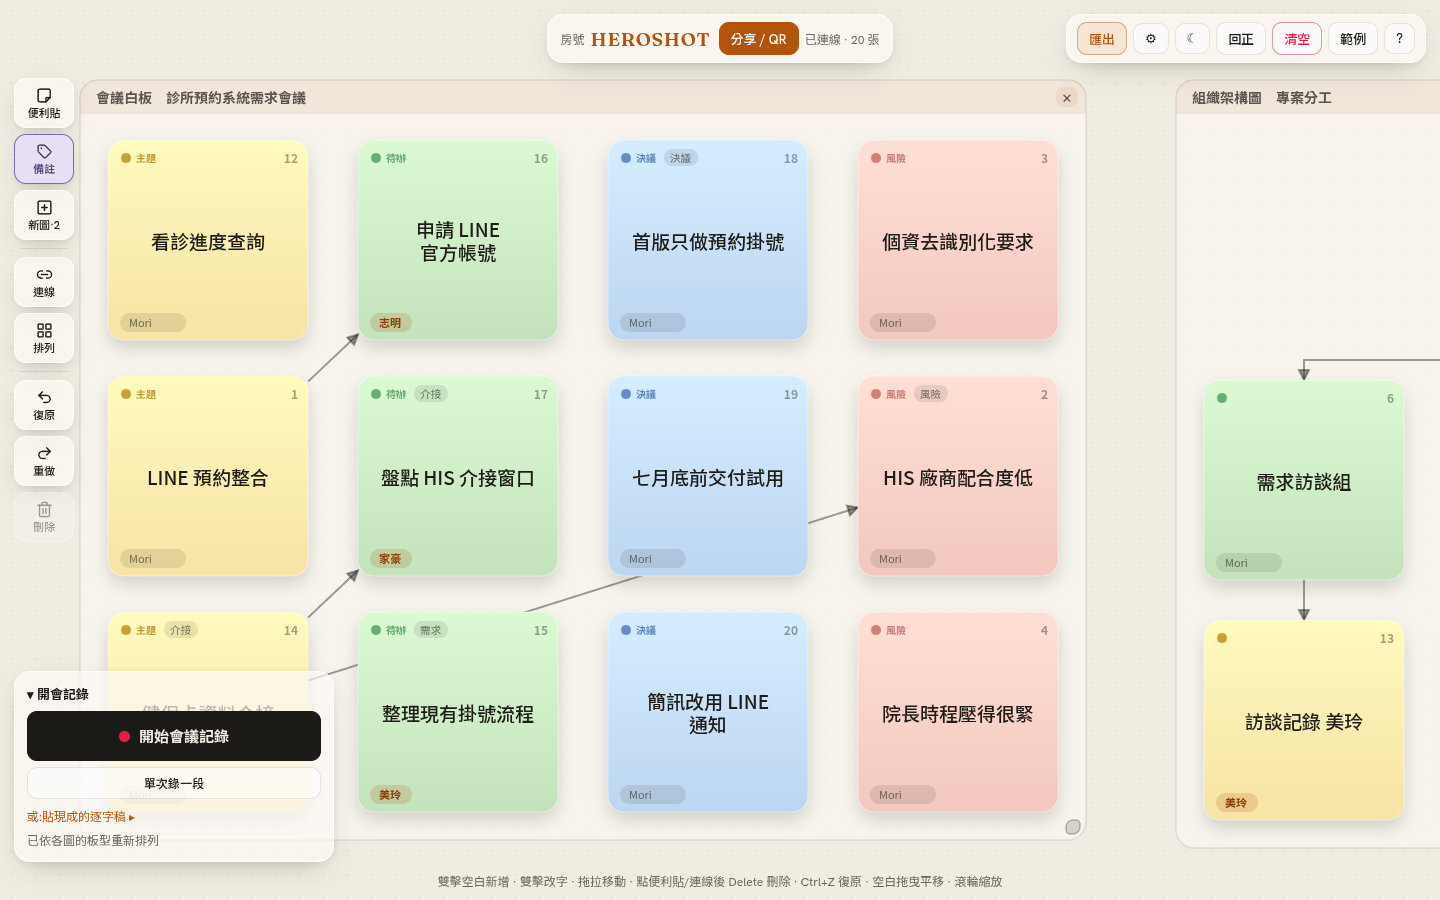
Task: Click the 美玲 chip on the 訪談記錄 note
Action: click(x=1236, y=803)
